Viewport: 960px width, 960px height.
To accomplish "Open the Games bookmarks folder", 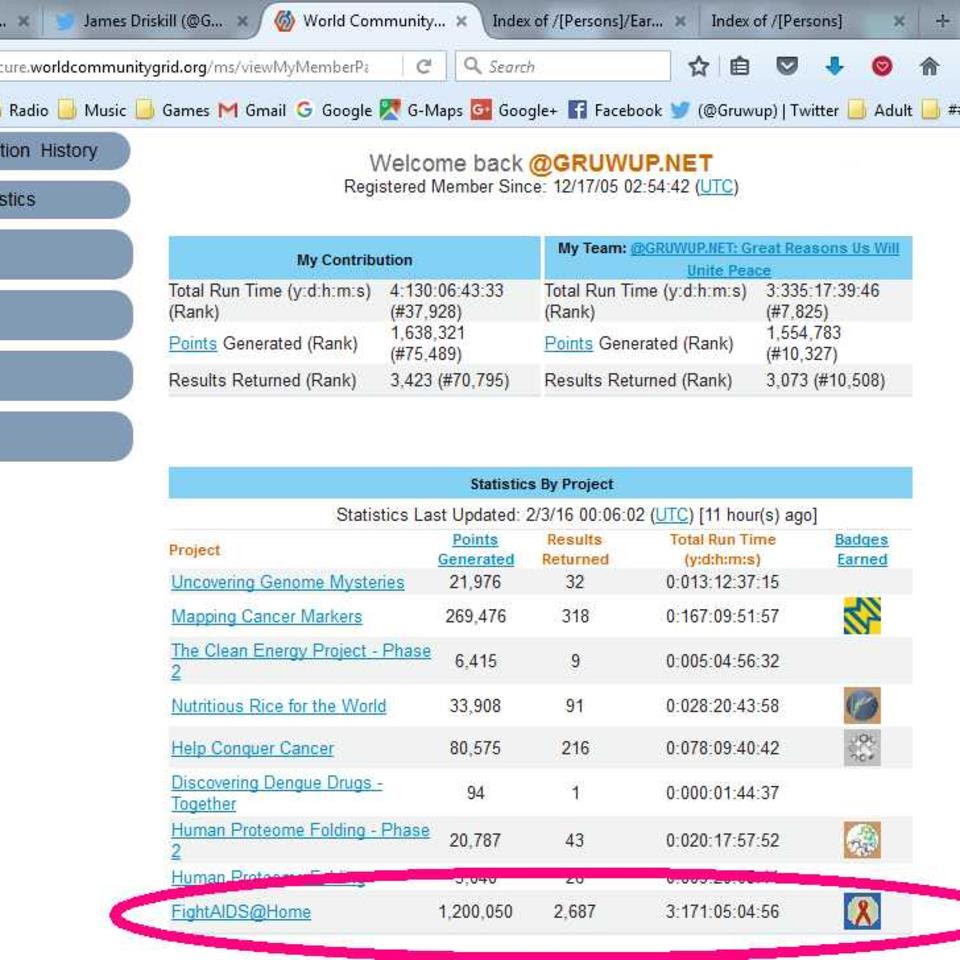I will coord(172,110).
